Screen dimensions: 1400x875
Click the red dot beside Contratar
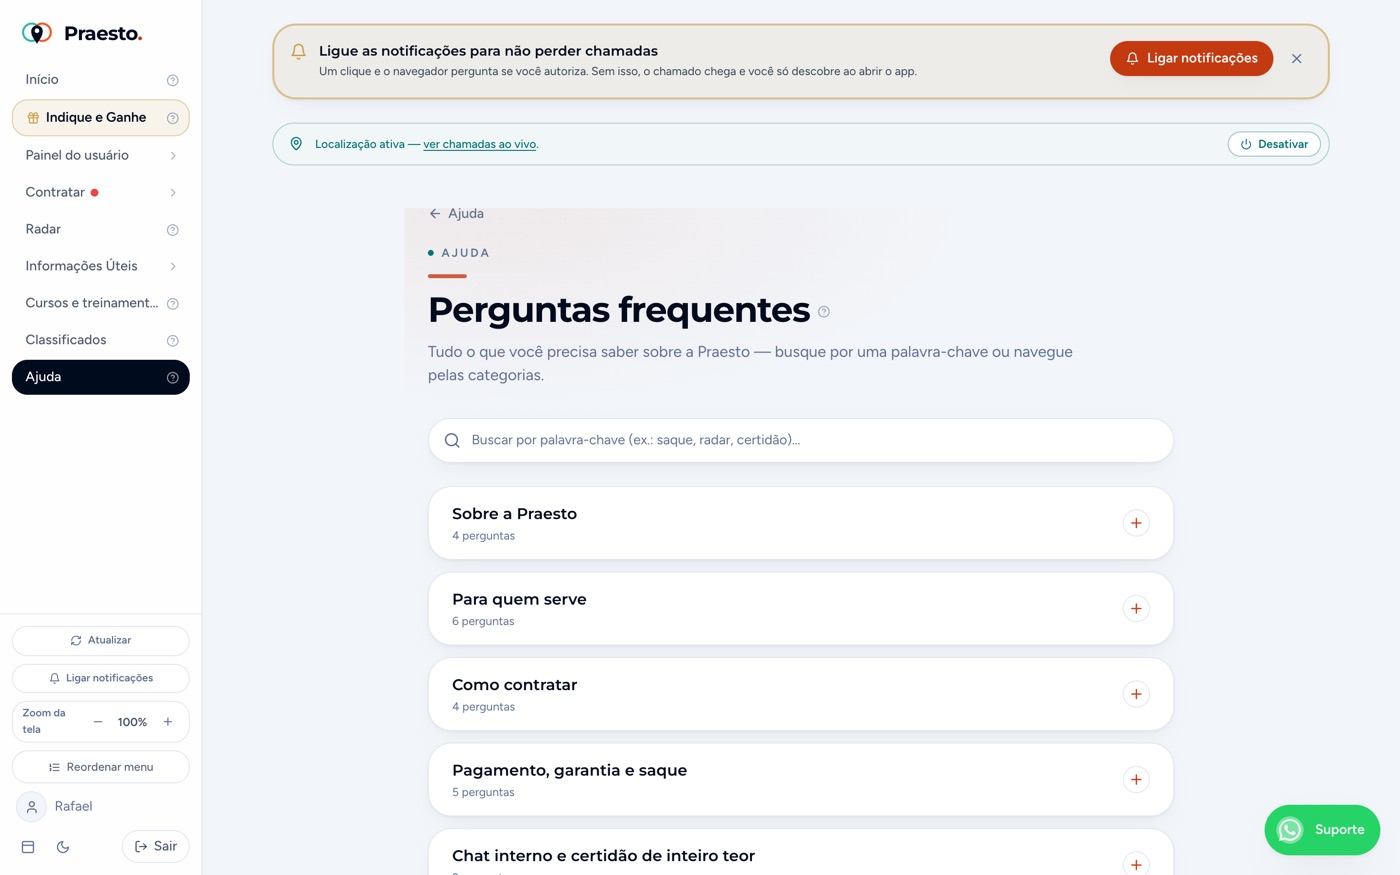click(x=94, y=193)
